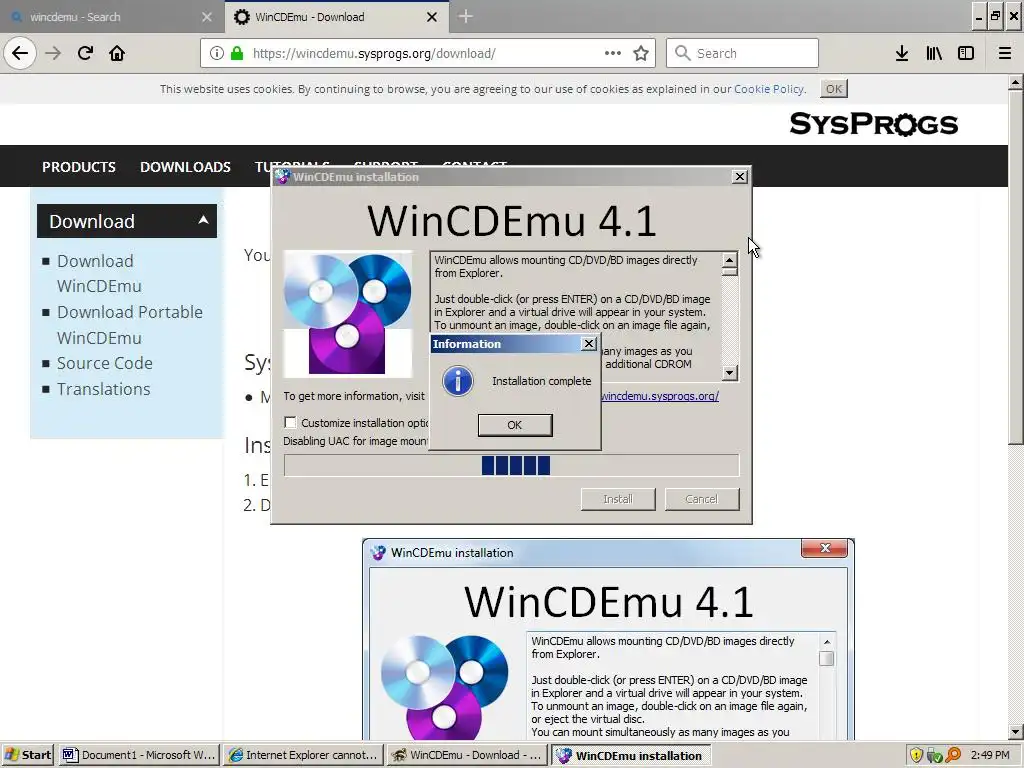The width and height of the screenshot is (1024, 768).
Task: Open the Cookie Policy link
Action: point(769,89)
